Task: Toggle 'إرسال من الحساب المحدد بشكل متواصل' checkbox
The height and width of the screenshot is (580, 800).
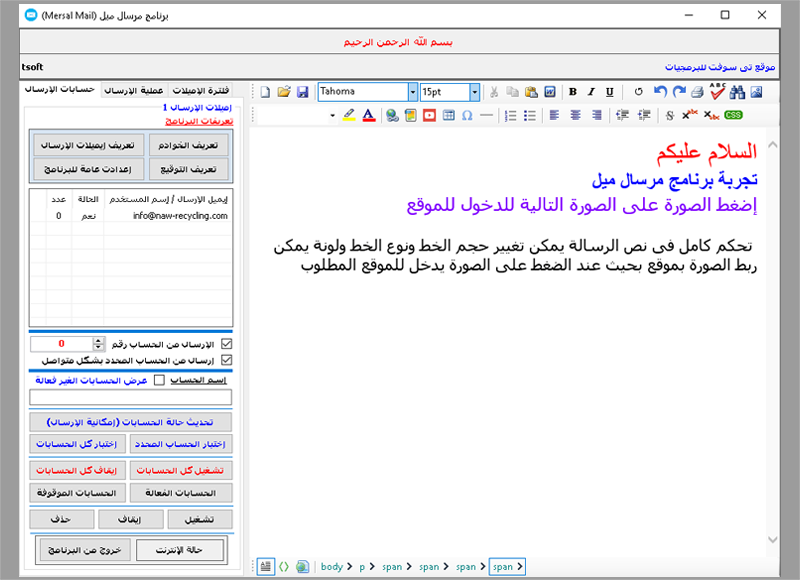Action: (x=227, y=361)
